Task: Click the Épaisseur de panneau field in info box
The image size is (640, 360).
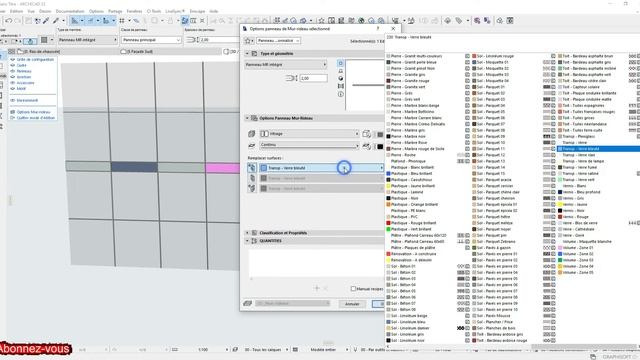Action: (x=219, y=40)
